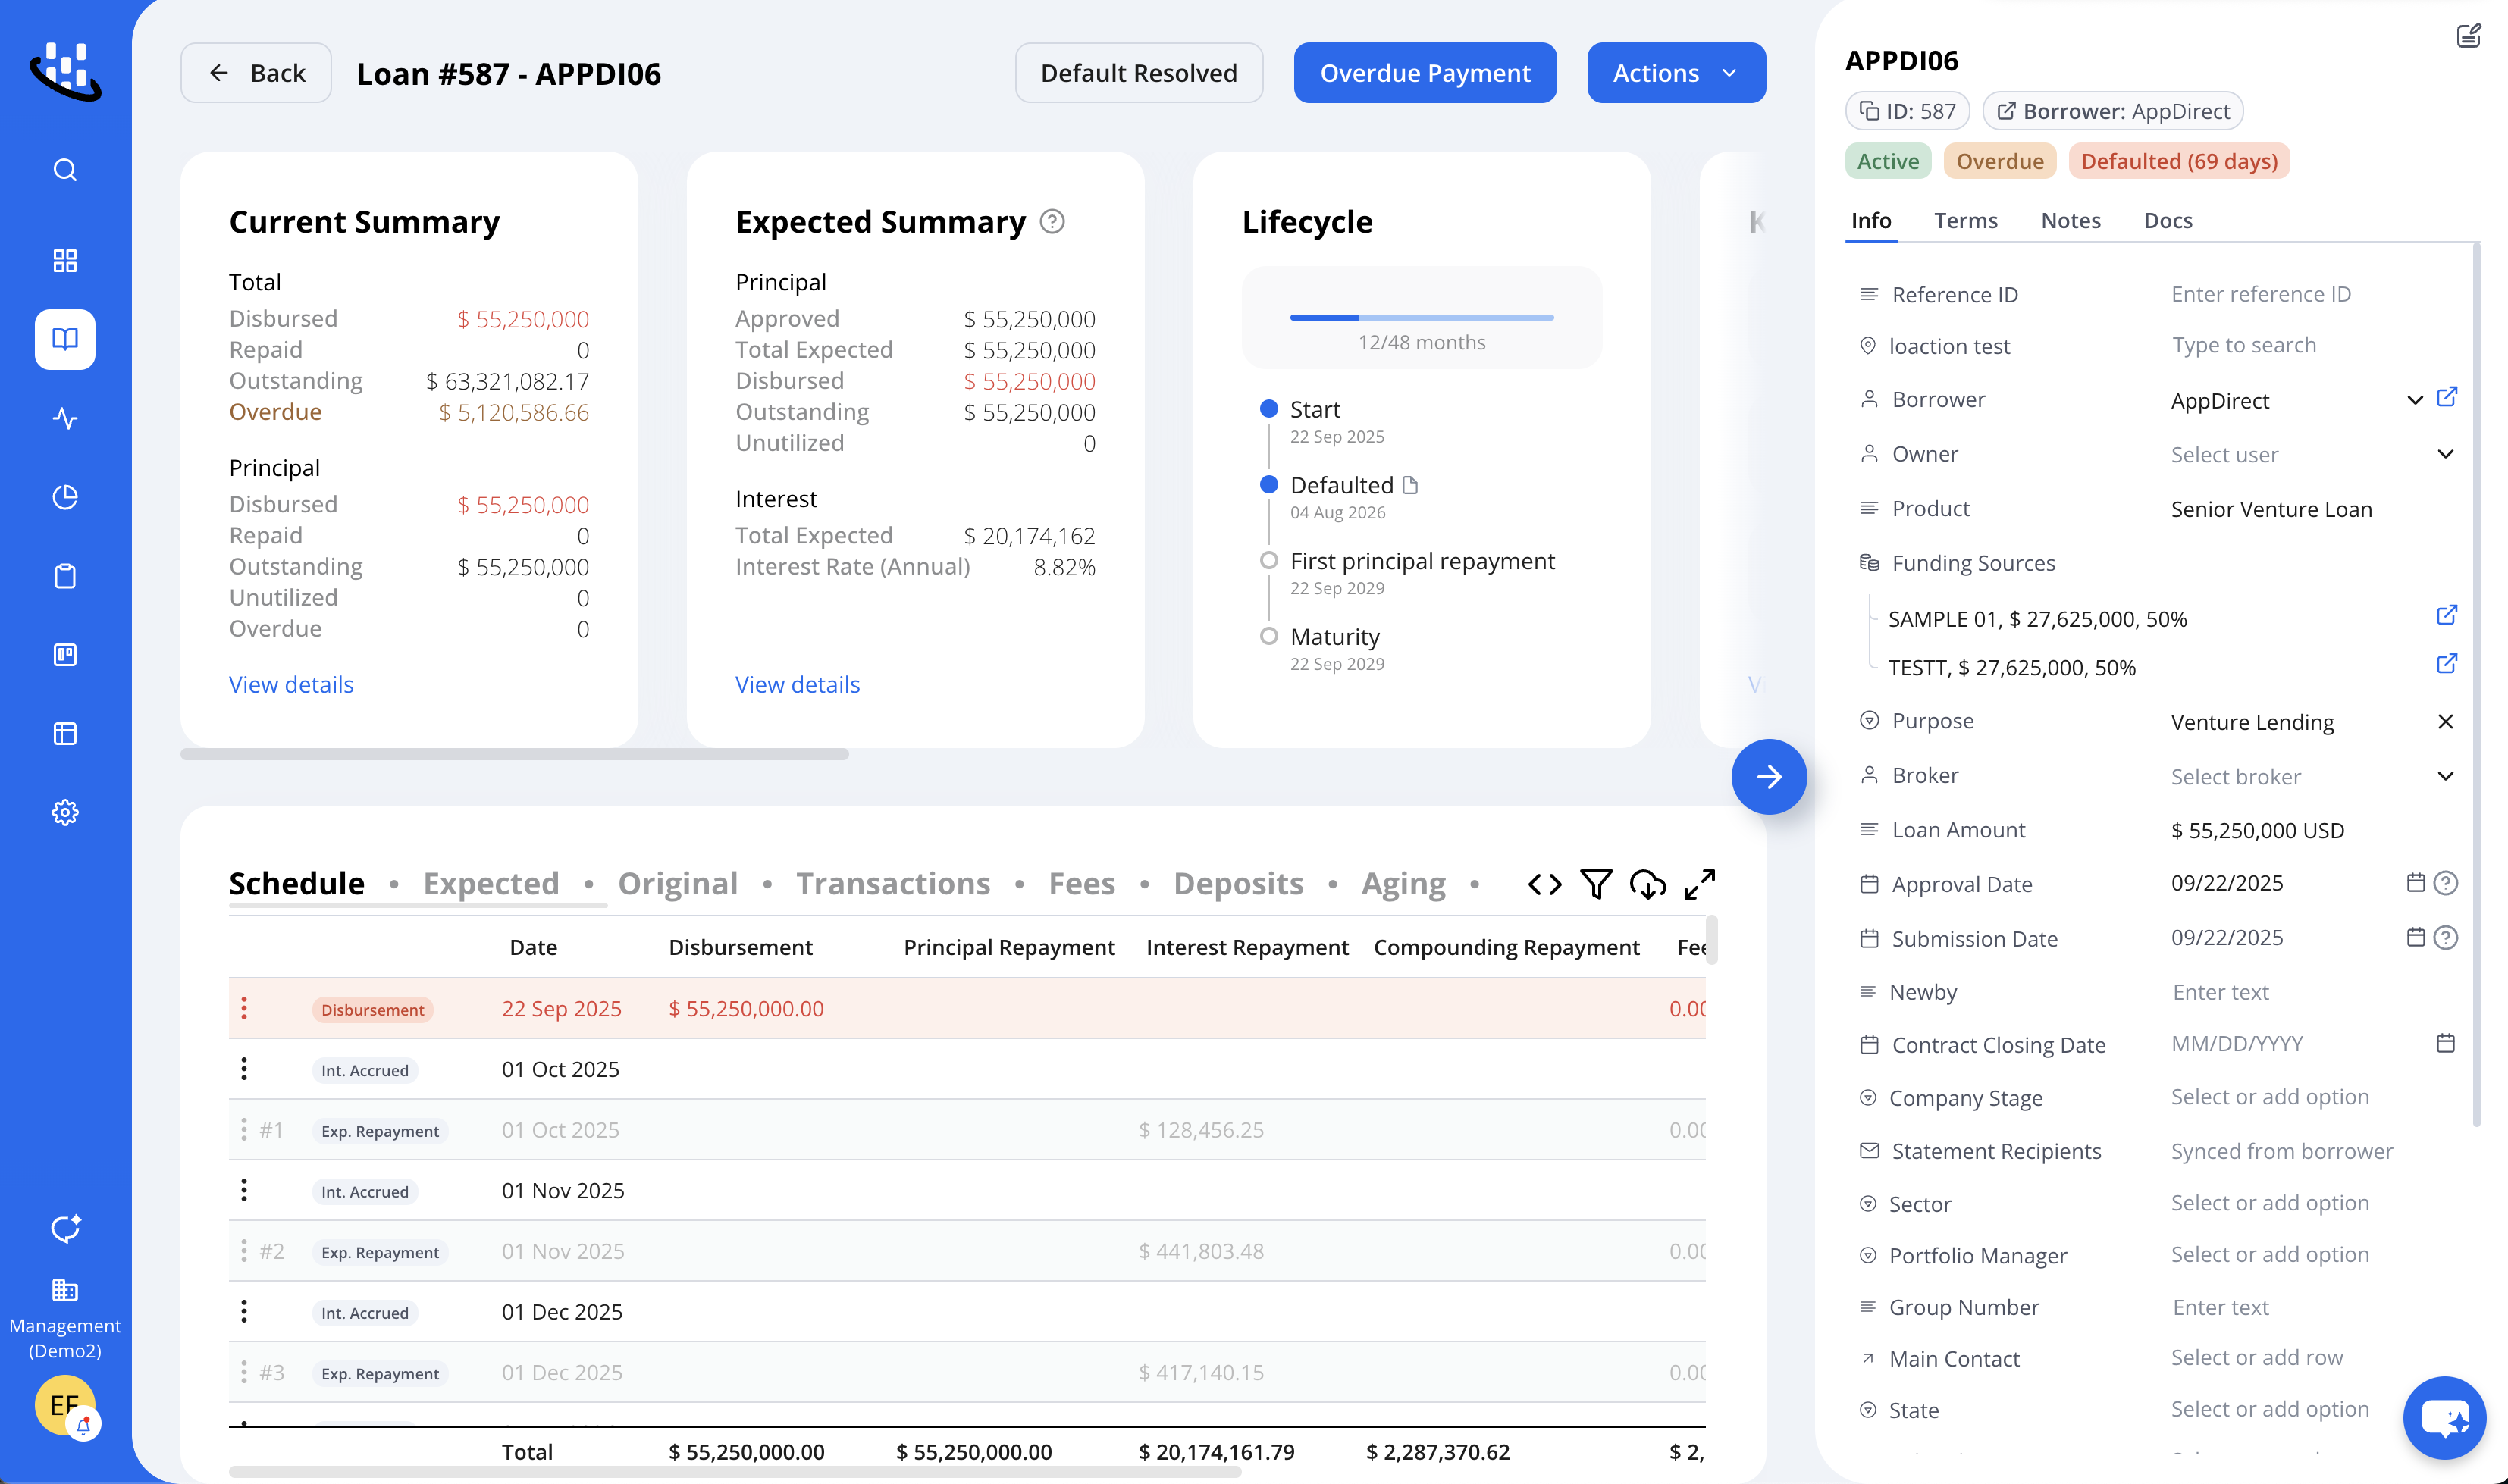Open external link for SAMPLE 01 funding source
Image resolution: width=2508 pixels, height=1484 pixels.
coord(2446,615)
